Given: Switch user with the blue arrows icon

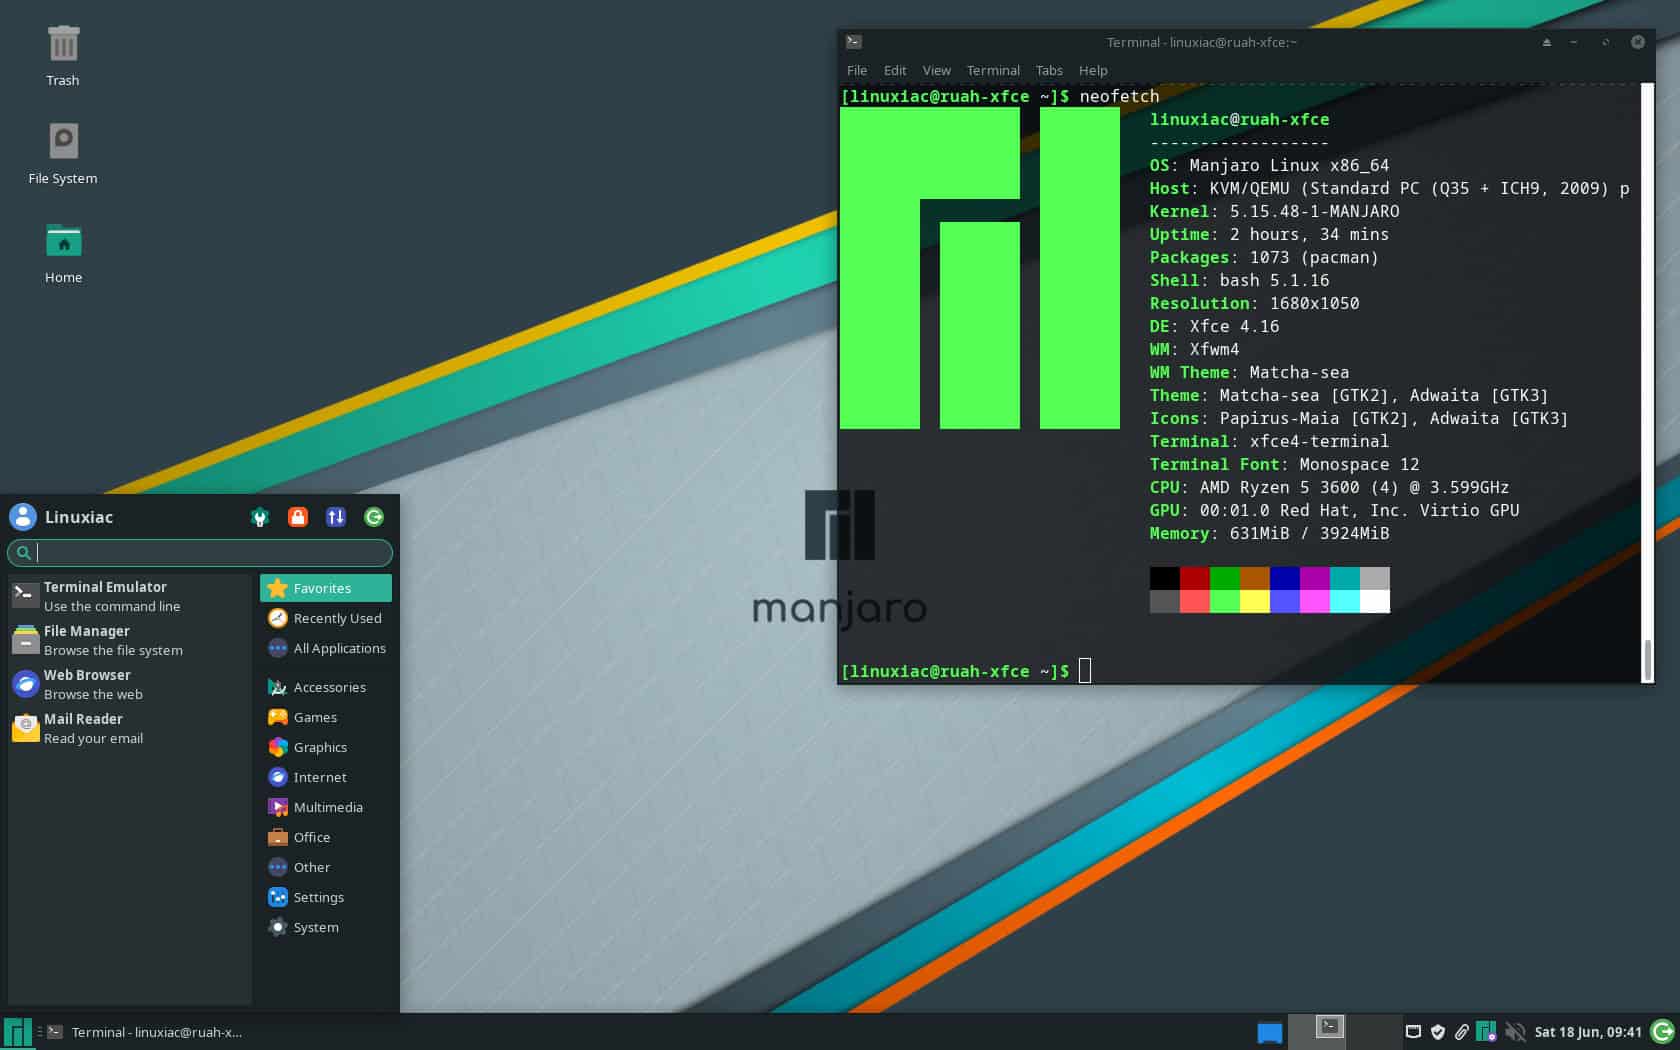Looking at the screenshot, I should tap(336, 517).
